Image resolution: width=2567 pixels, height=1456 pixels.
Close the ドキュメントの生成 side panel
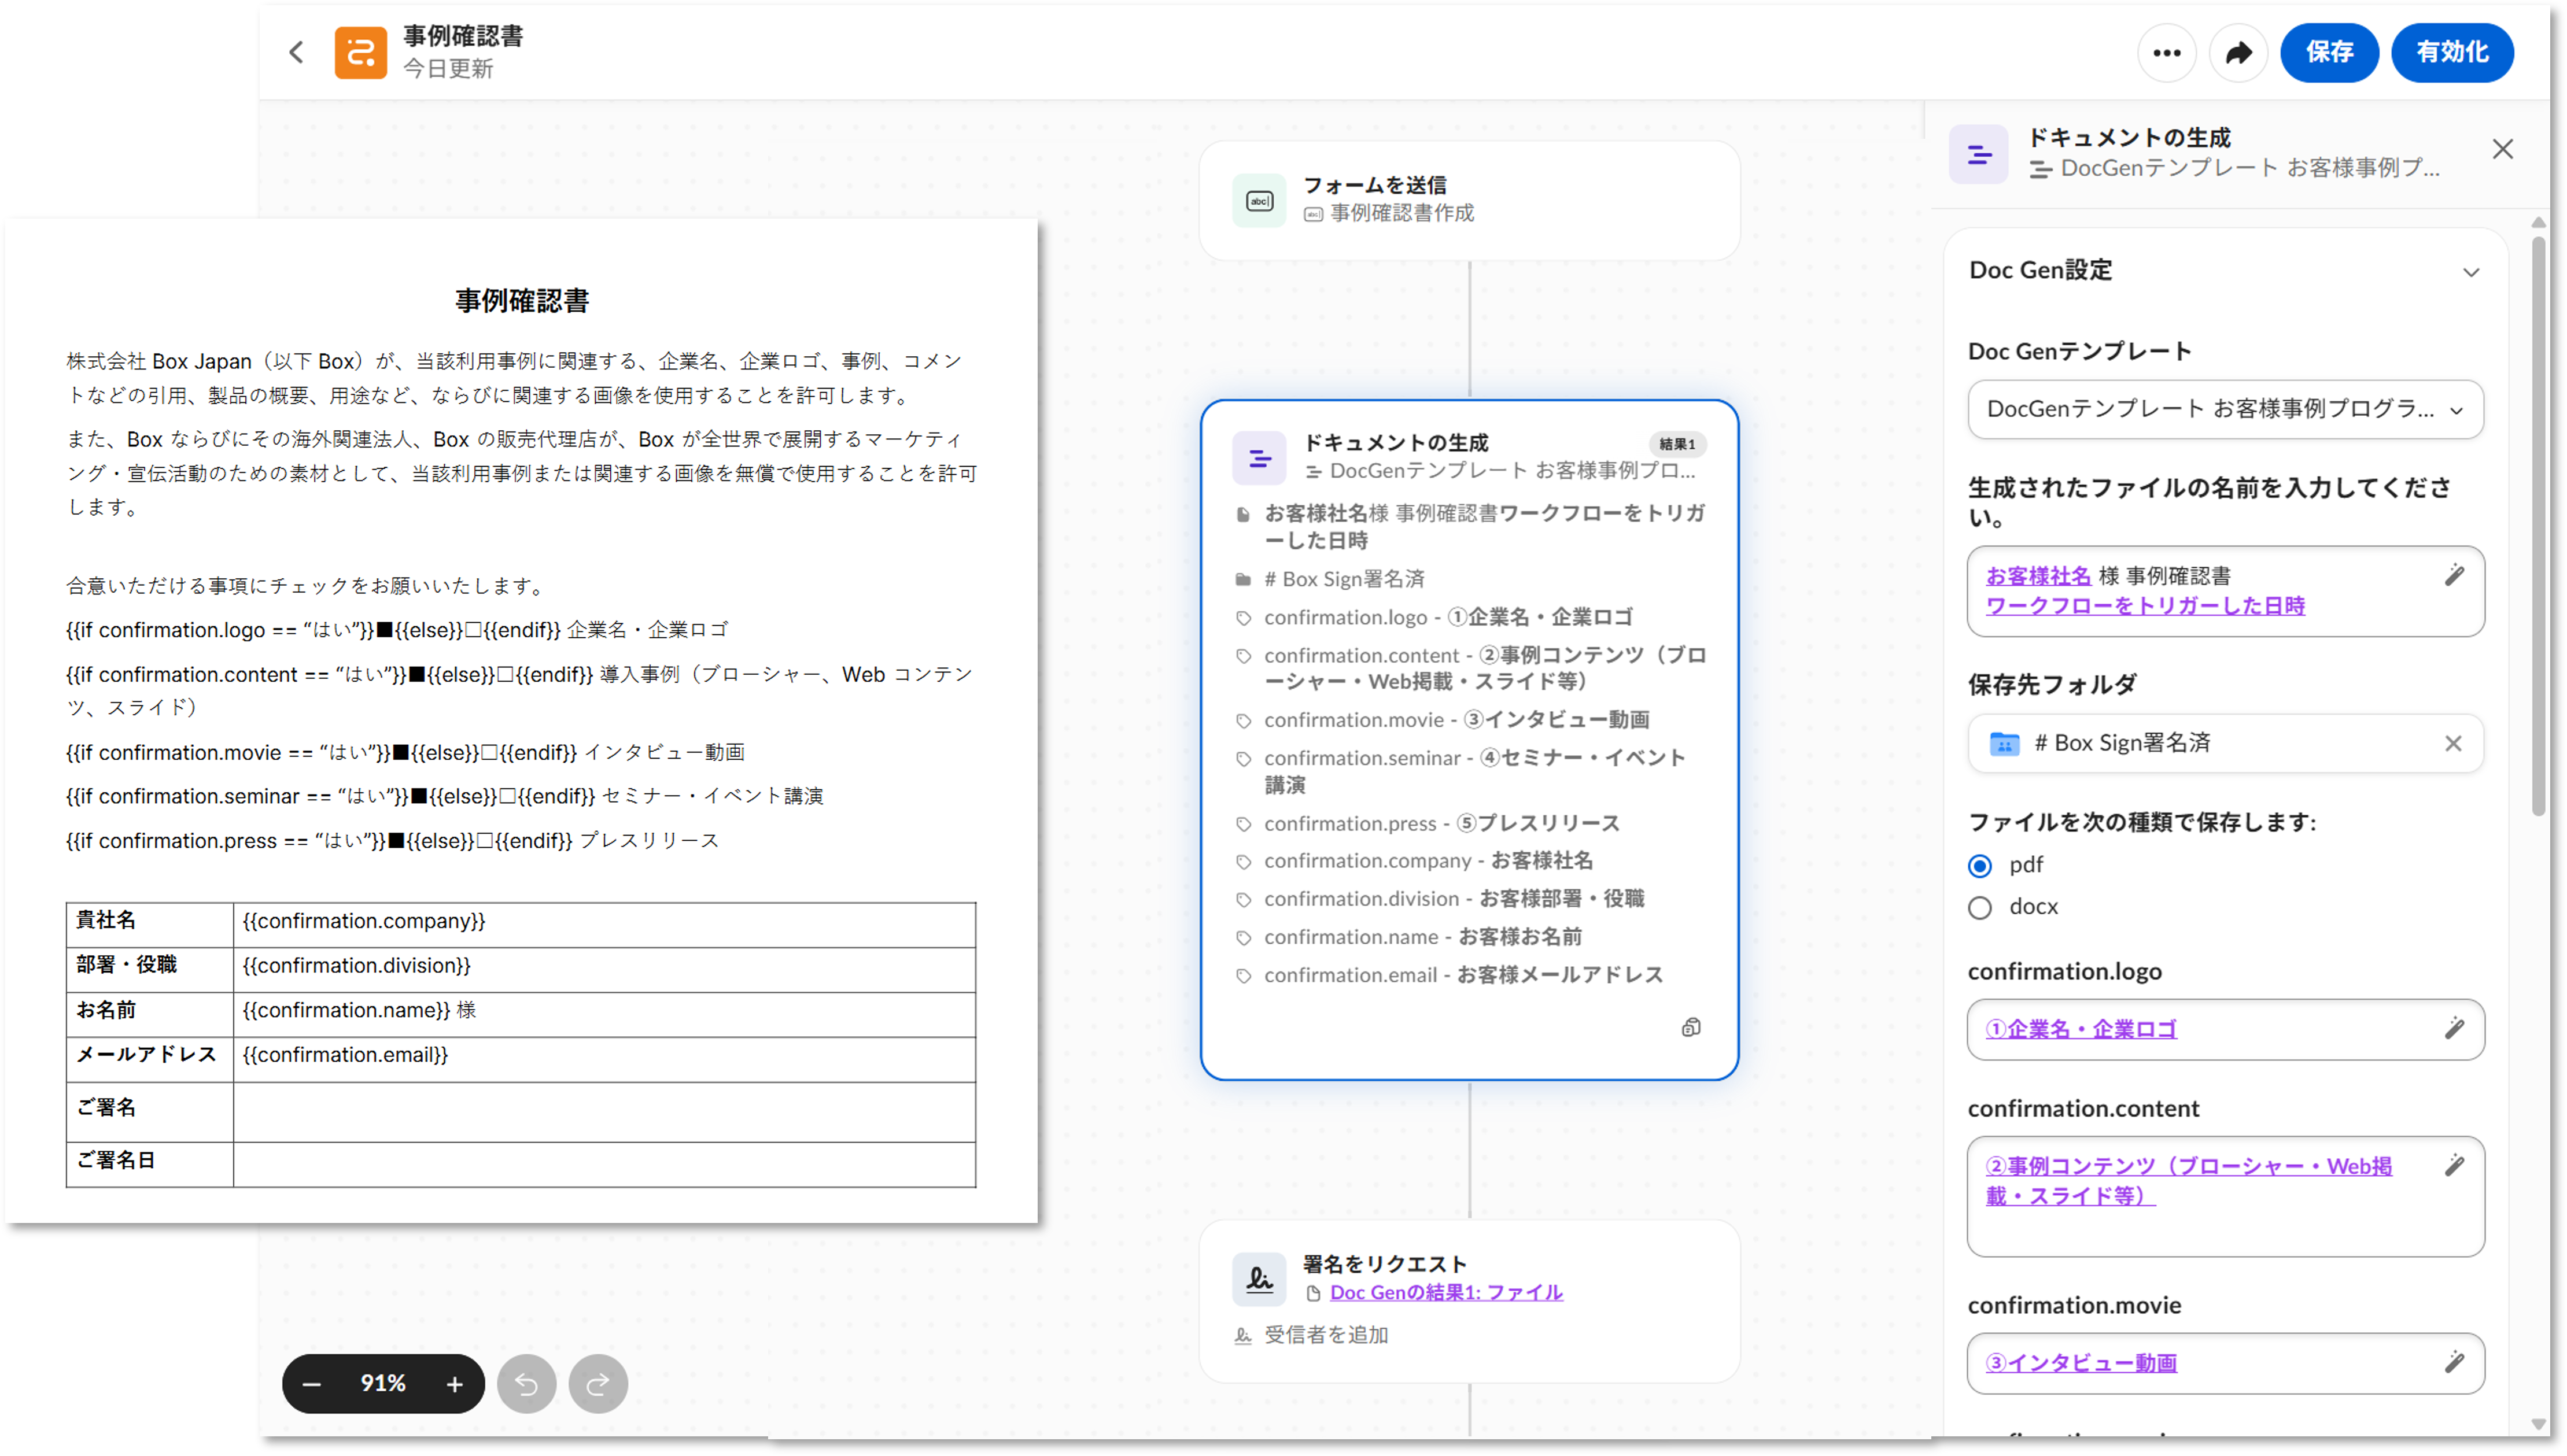coord(2502,150)
